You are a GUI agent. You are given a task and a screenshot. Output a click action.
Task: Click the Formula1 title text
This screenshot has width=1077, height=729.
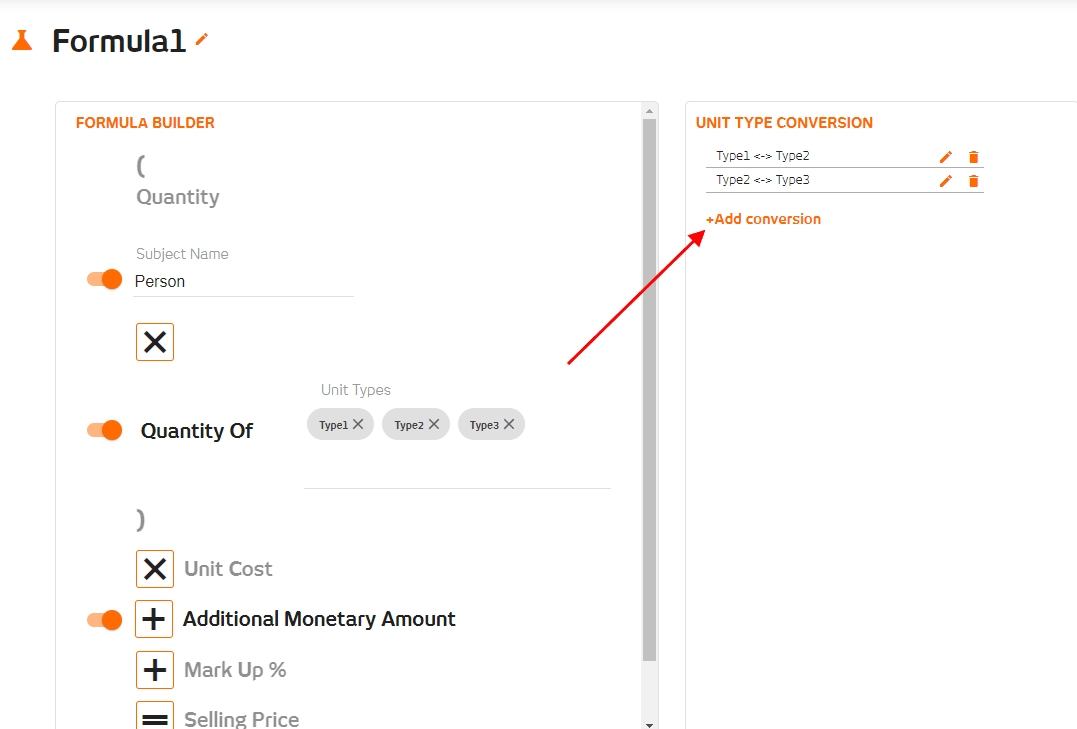119,41
